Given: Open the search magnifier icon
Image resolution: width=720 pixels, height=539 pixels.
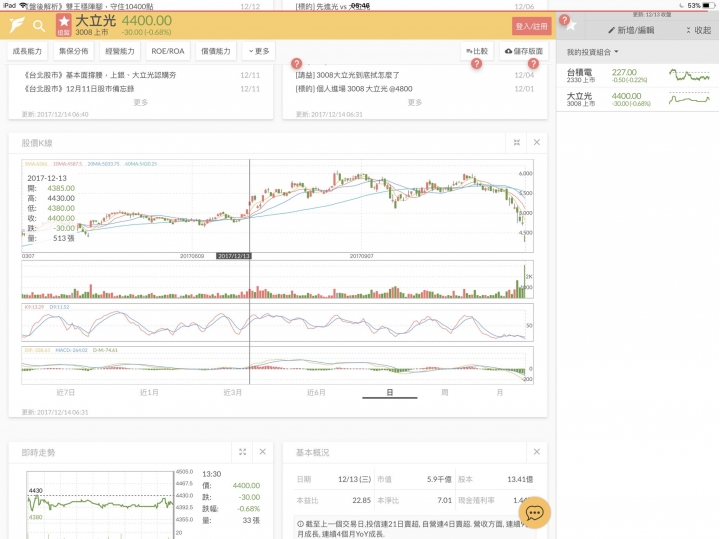Looking at the screenshot, I should [39, 26].
